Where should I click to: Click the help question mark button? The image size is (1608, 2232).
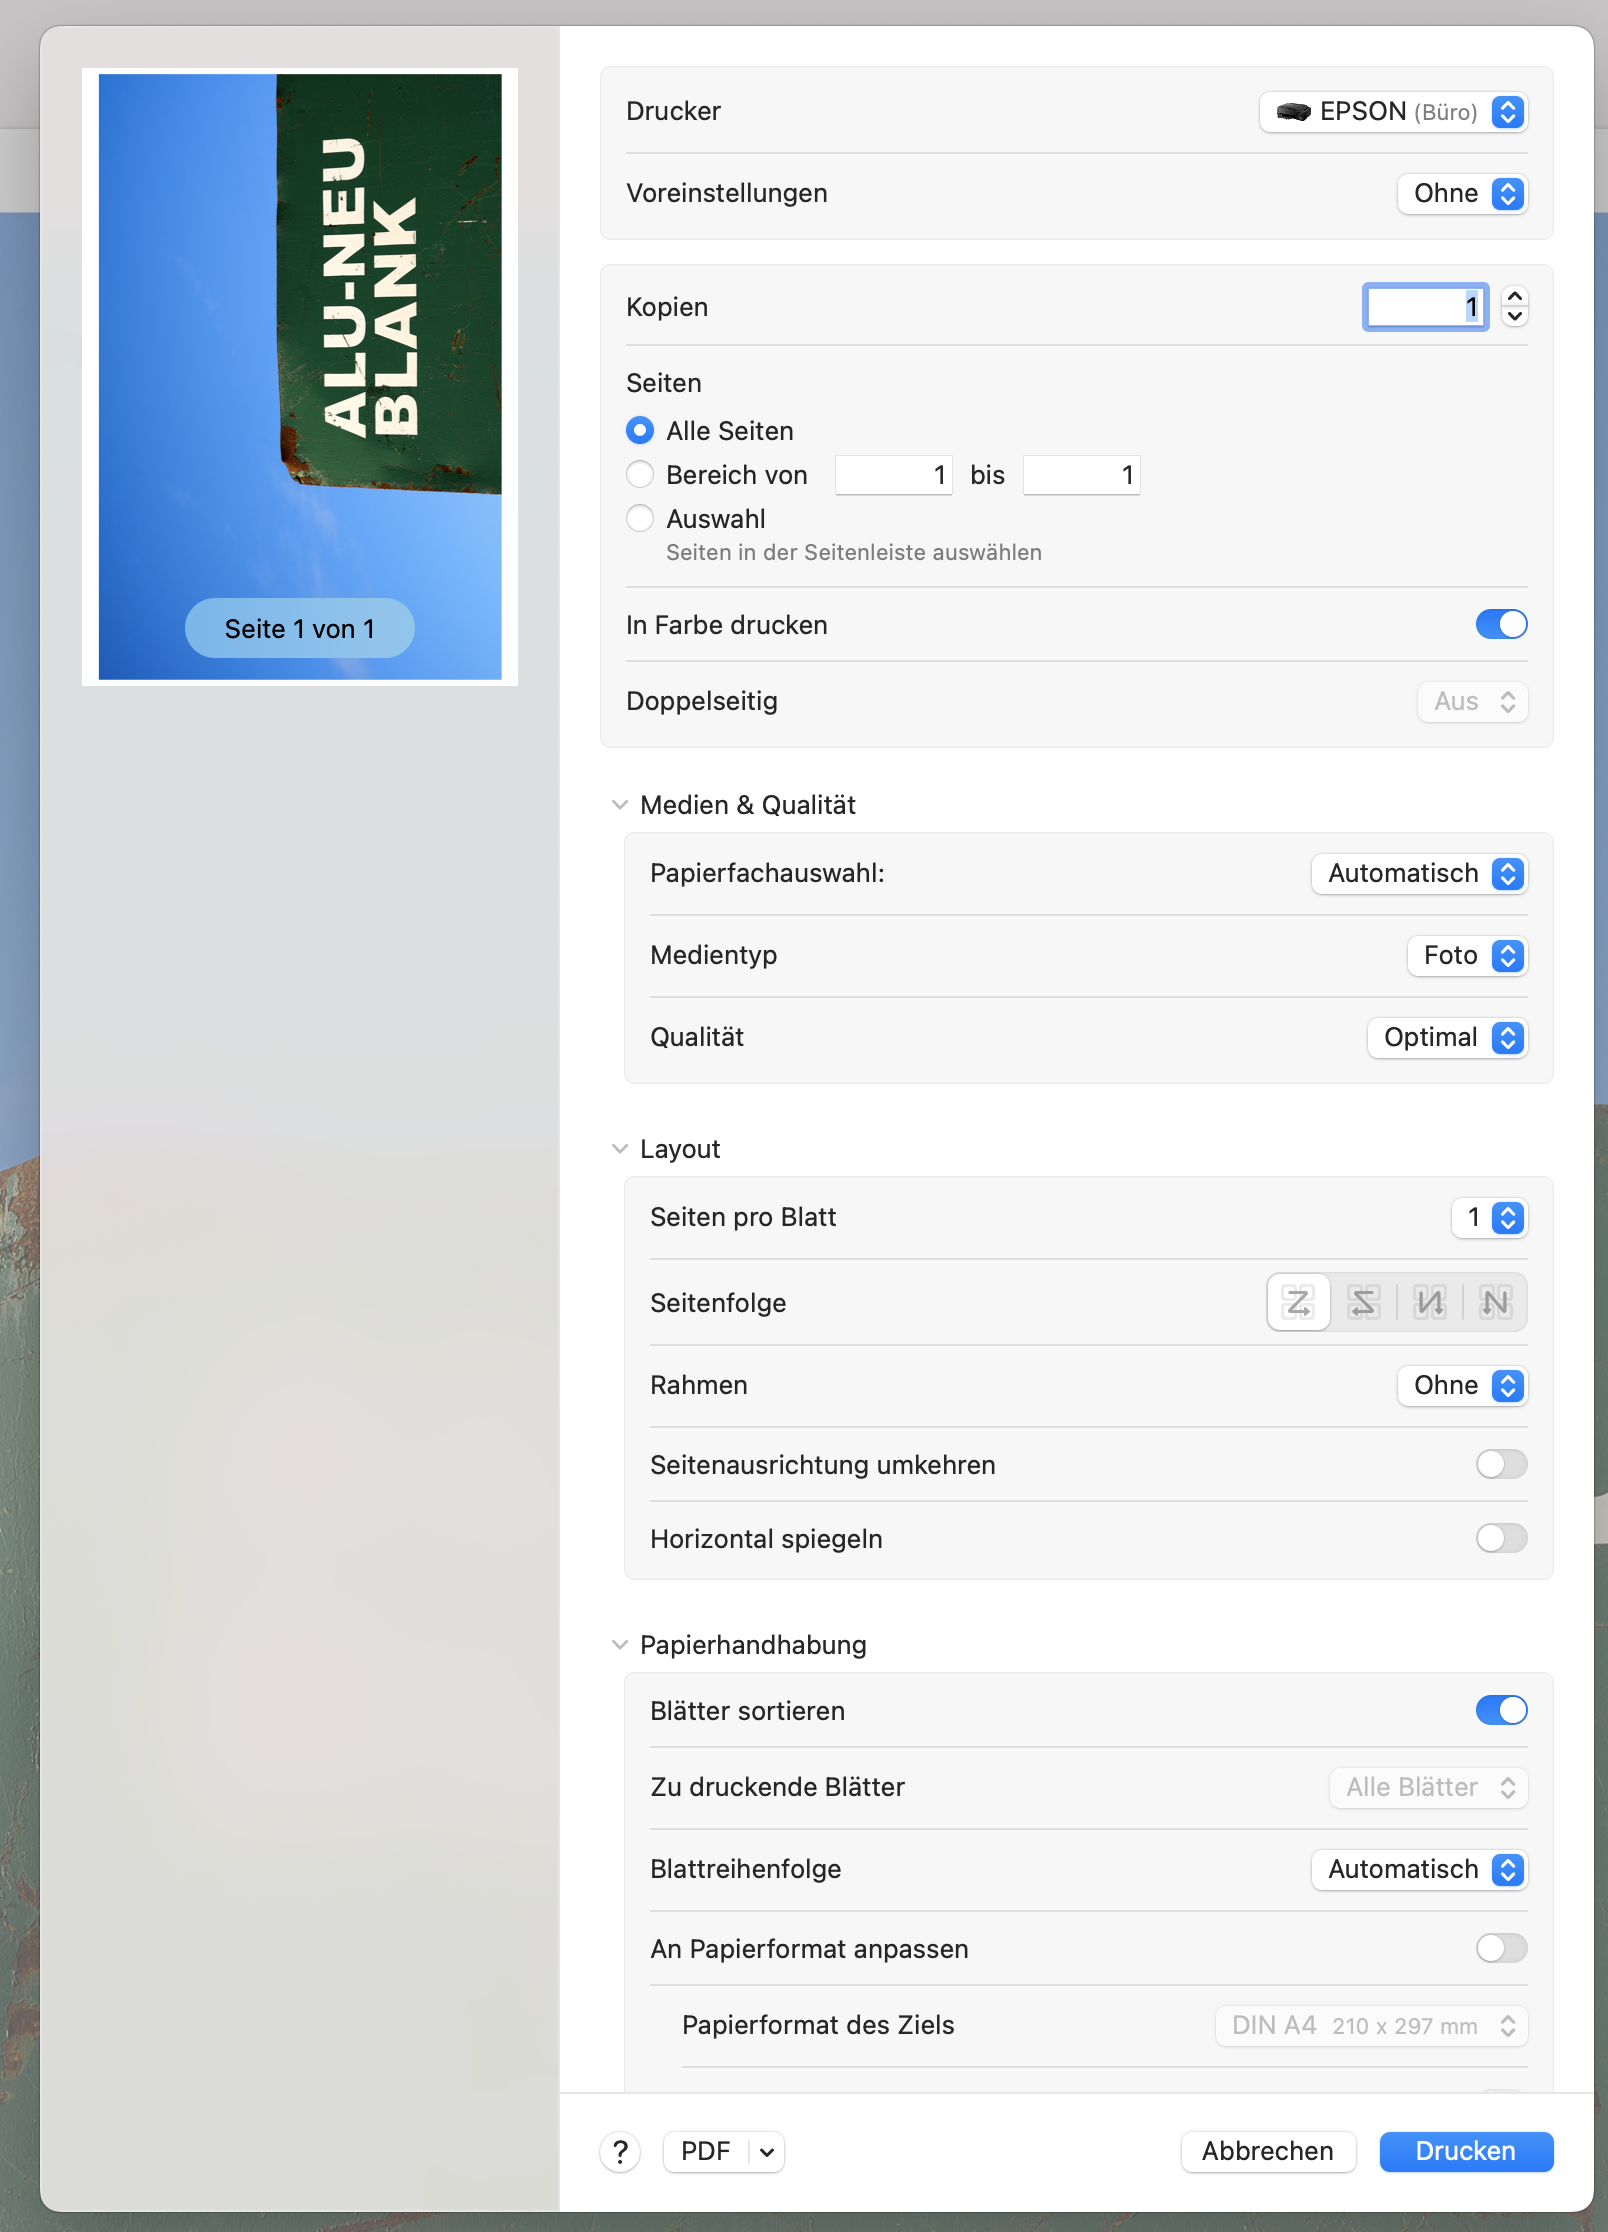620,2151
